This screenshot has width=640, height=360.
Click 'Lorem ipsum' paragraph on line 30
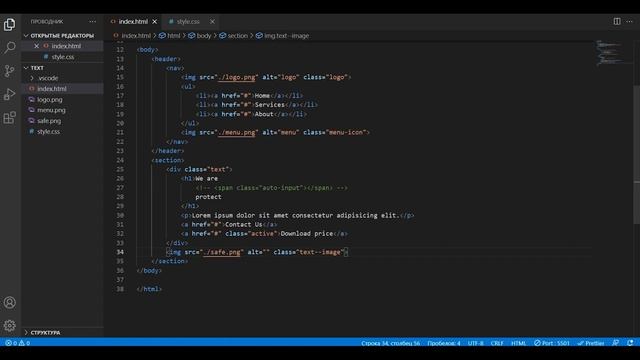tap(298, 215)
